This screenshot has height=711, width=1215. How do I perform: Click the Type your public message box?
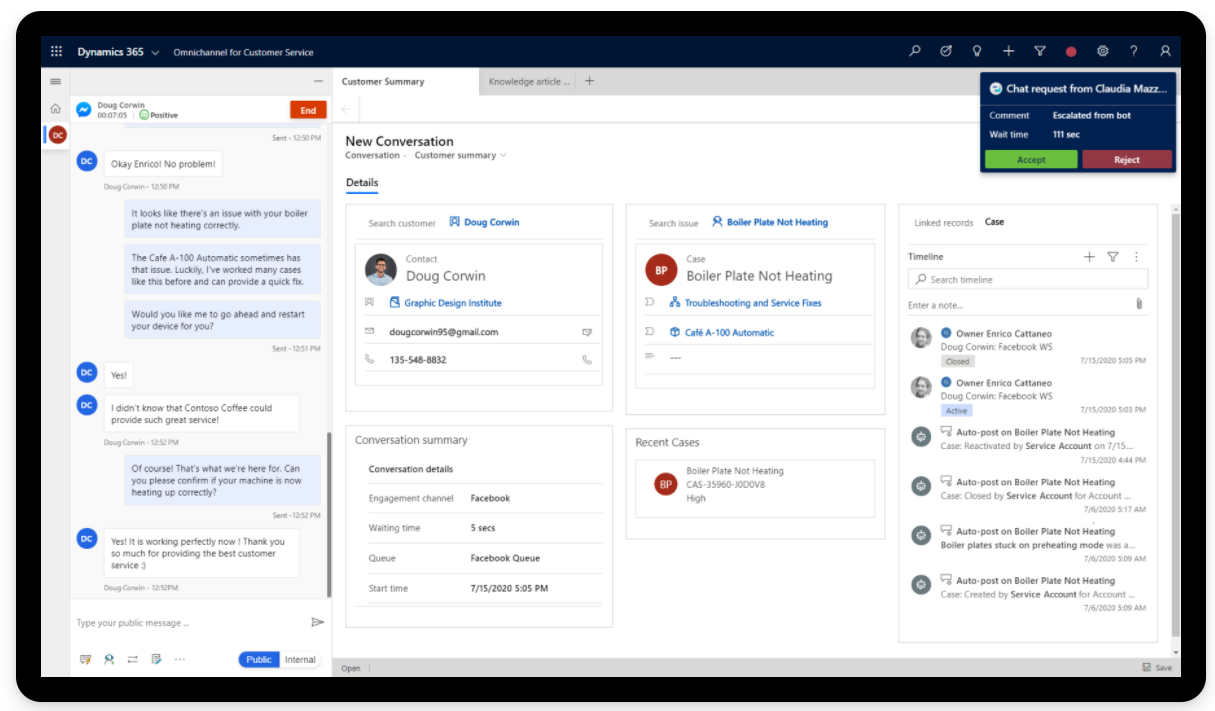(190, 623)
